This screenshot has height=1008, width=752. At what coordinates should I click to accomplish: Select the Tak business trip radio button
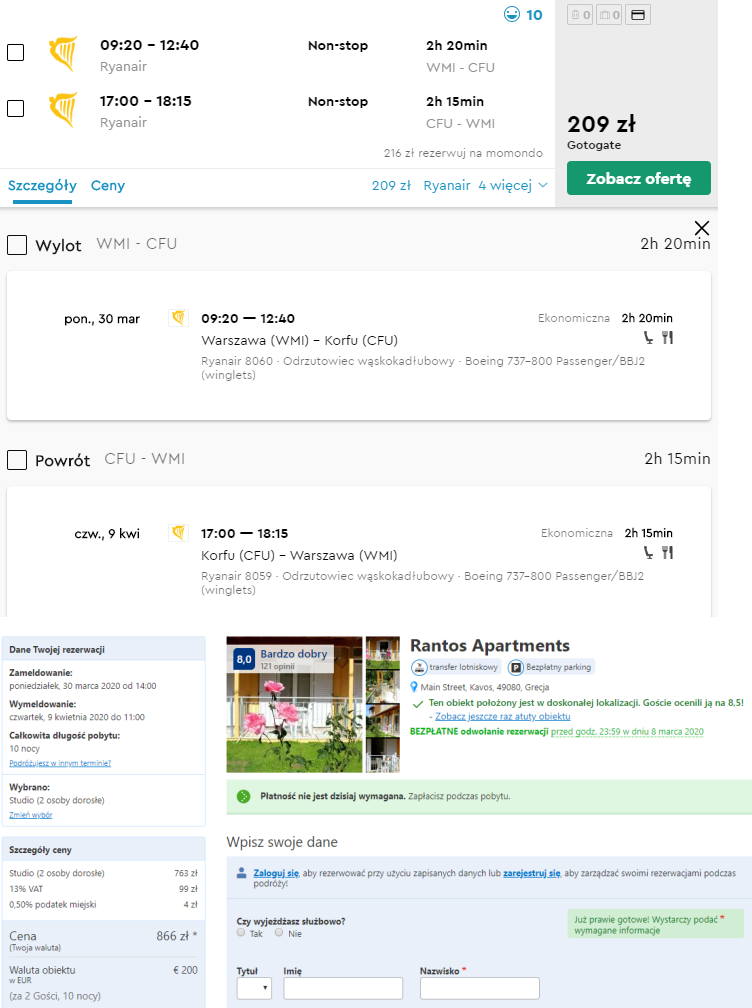click(x=241, y=932)
